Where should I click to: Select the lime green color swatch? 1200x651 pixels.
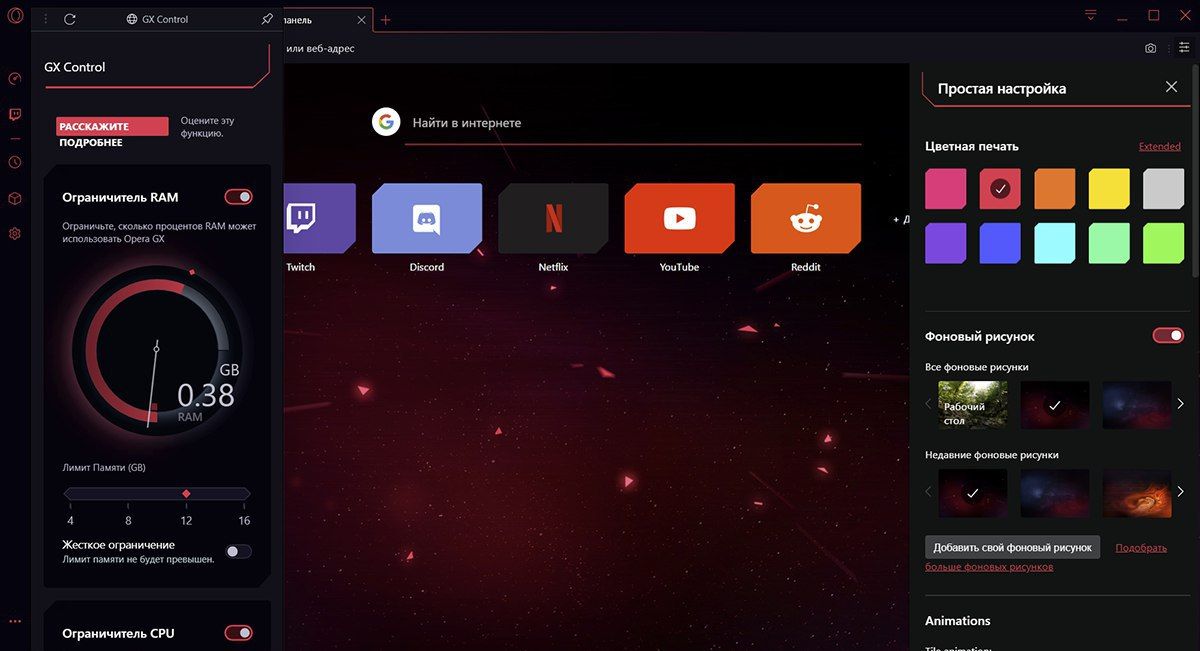pos(1163,243)
